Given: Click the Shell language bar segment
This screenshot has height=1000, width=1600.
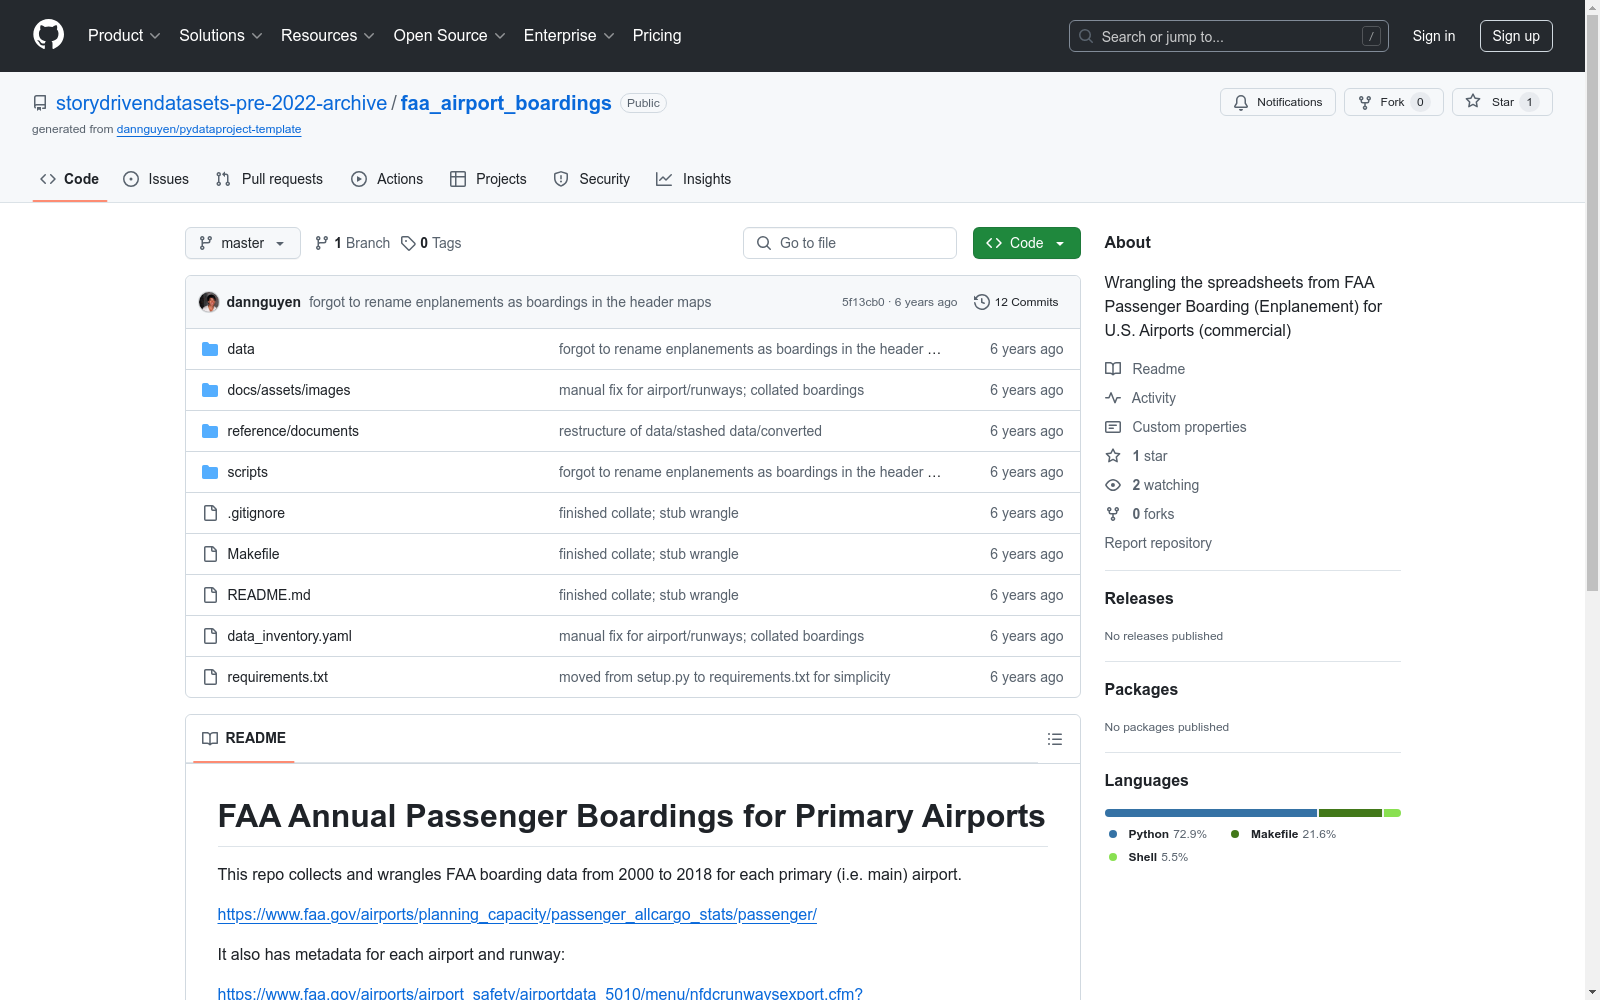Looking at the screenshot, I should [x=1392, y=813].
